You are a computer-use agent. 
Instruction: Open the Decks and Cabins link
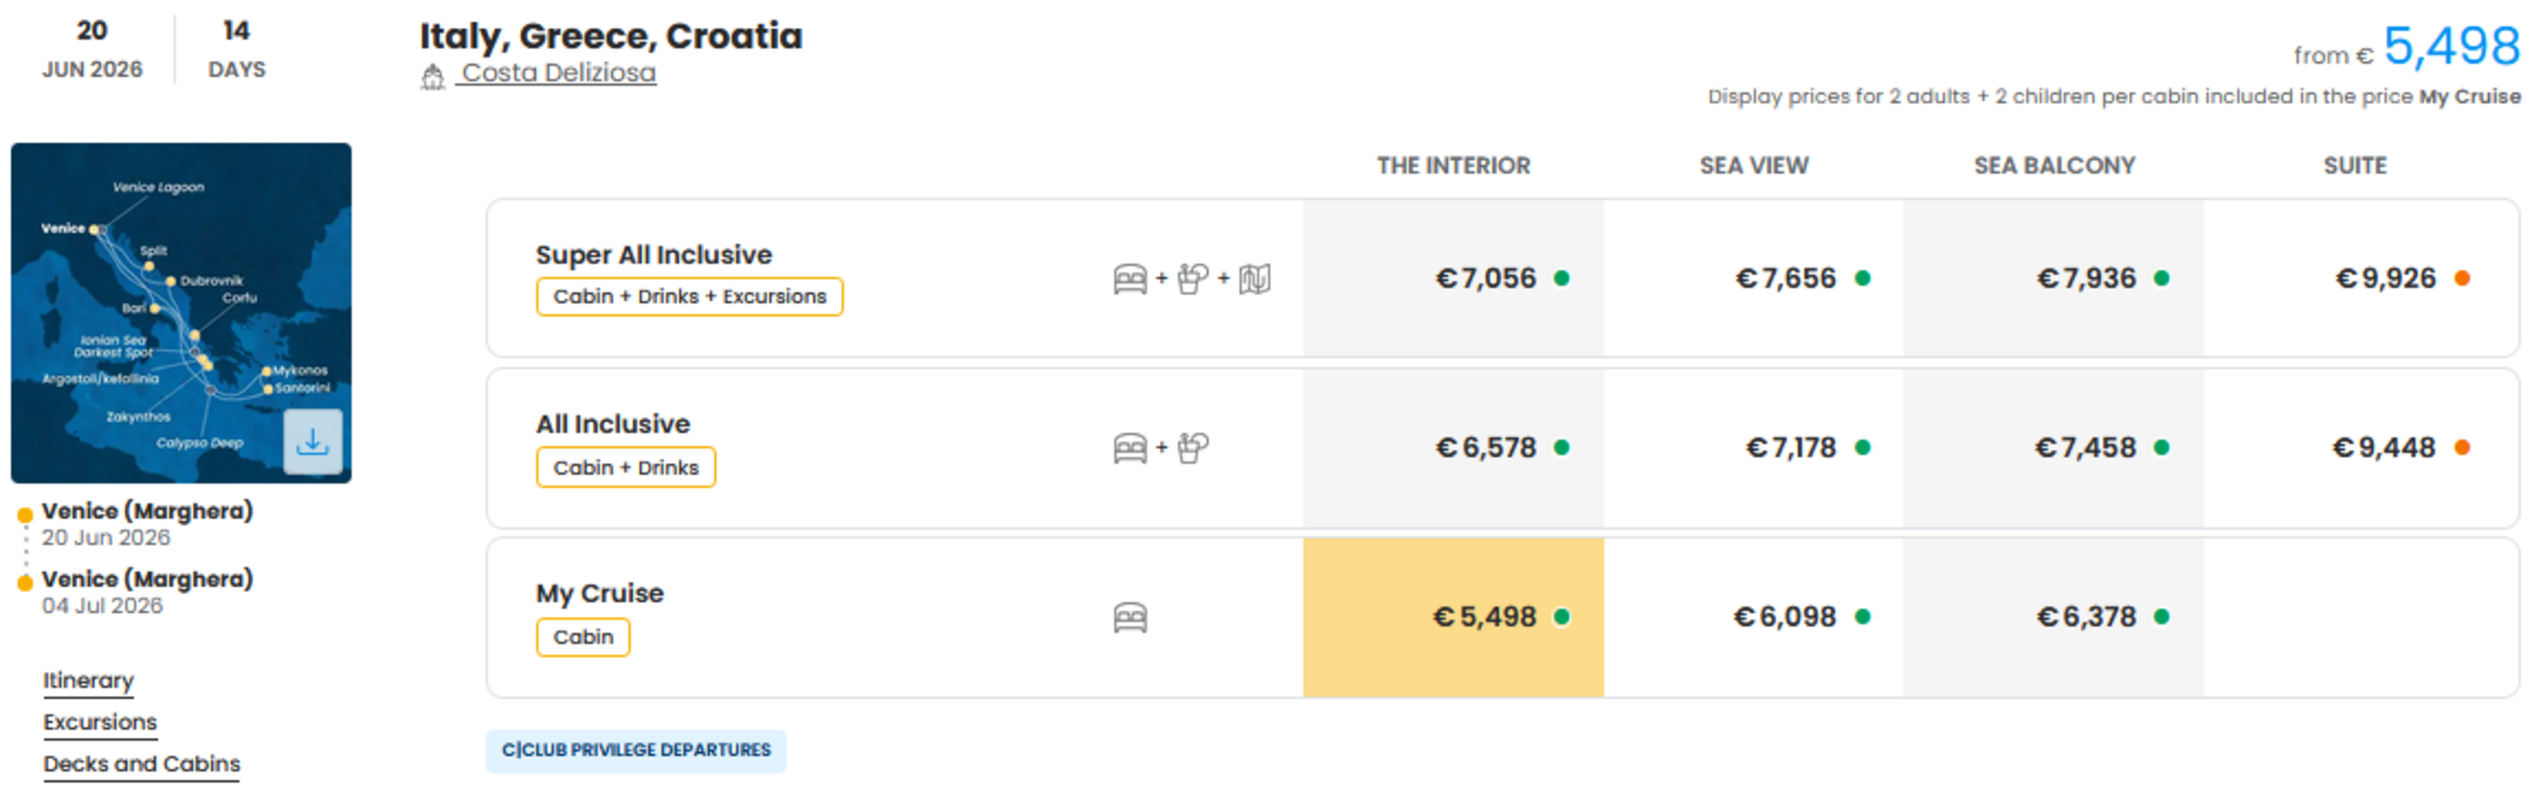click(141, 765)
